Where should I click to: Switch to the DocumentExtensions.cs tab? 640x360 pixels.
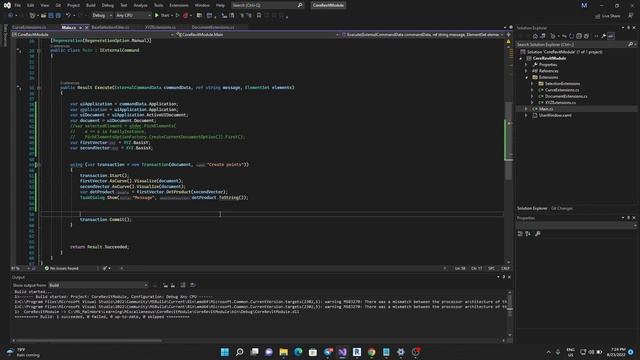pyautogui.click(x=213, y=27)
